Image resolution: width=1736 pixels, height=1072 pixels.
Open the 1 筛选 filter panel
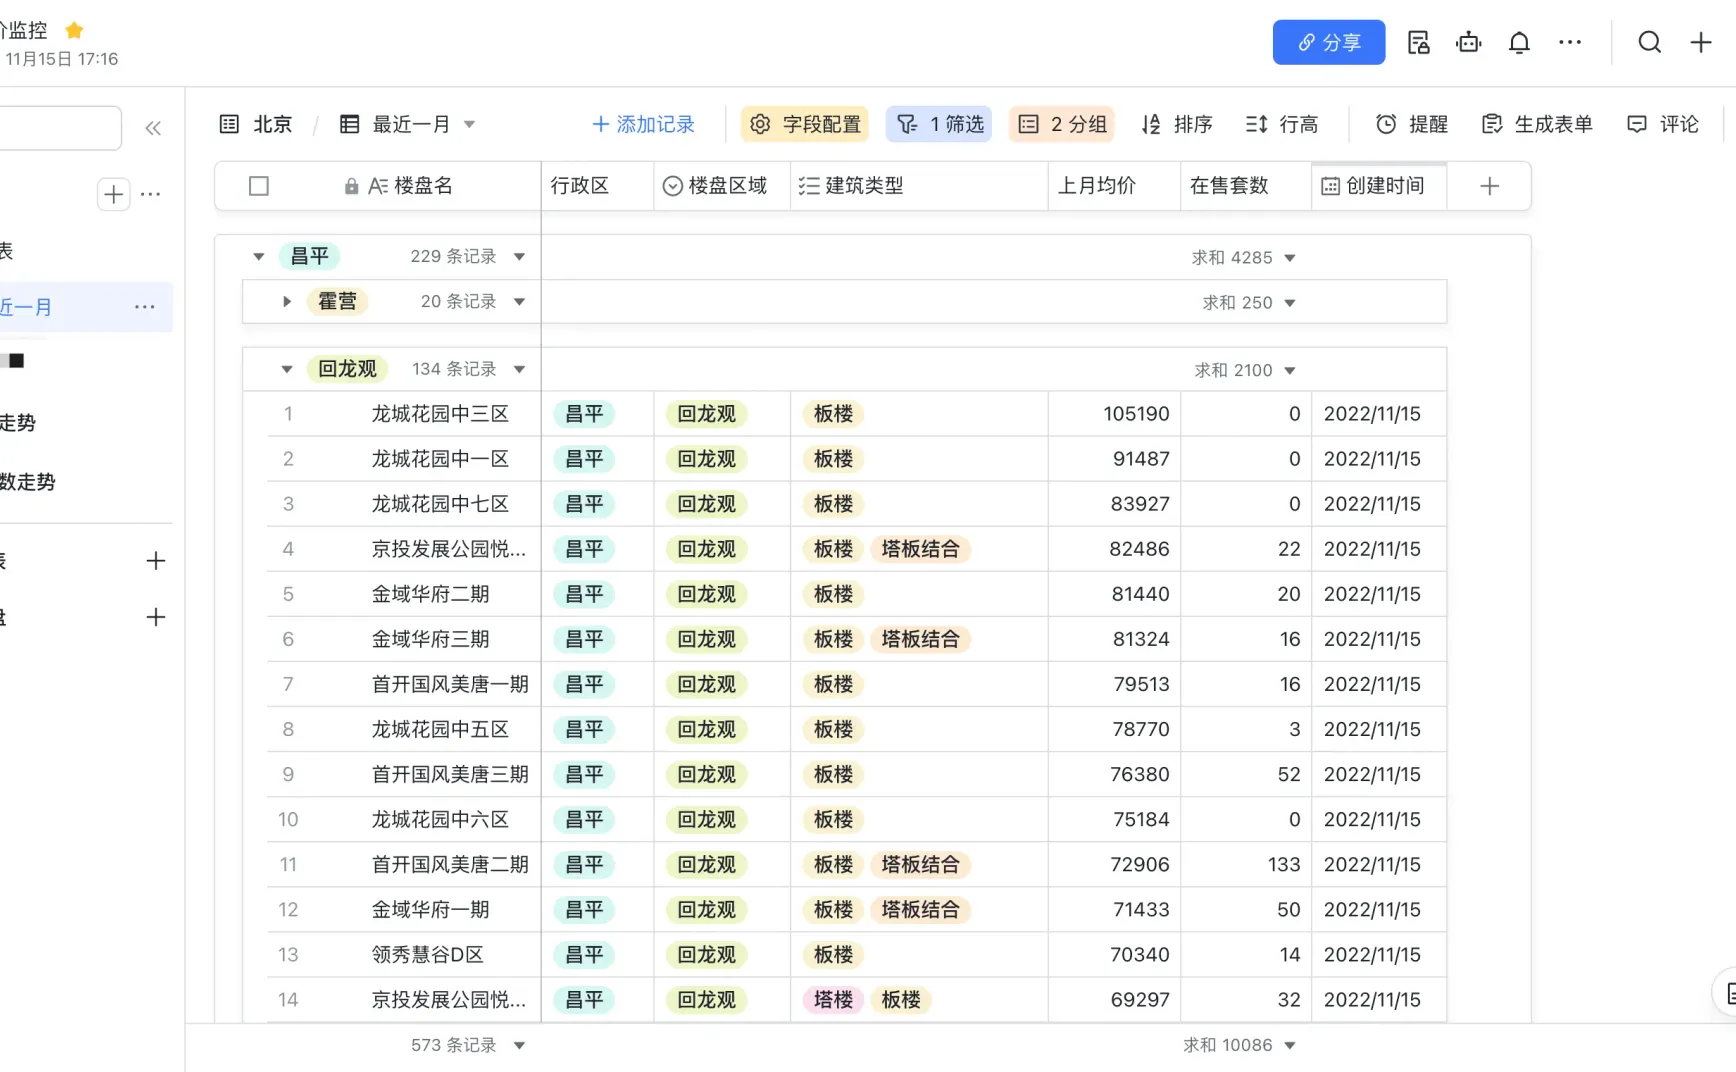(x=940, y=124)
